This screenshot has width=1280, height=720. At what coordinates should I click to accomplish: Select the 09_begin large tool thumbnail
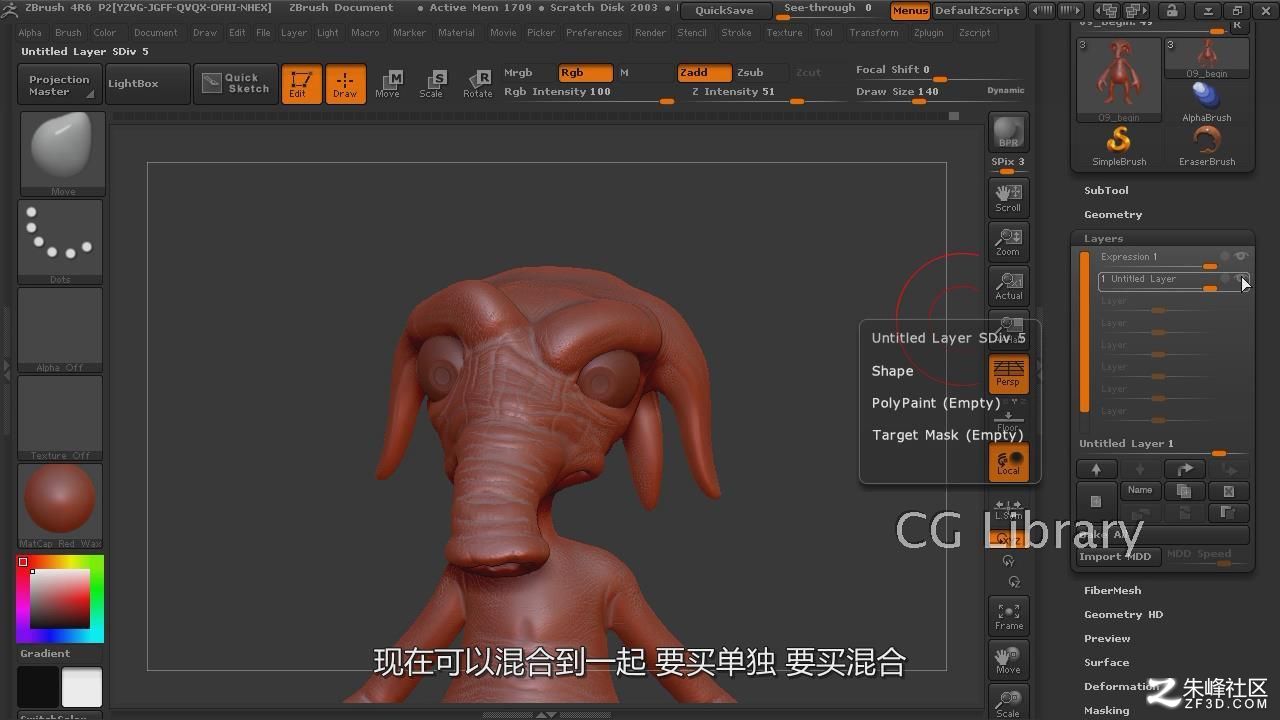[1119, 80]
